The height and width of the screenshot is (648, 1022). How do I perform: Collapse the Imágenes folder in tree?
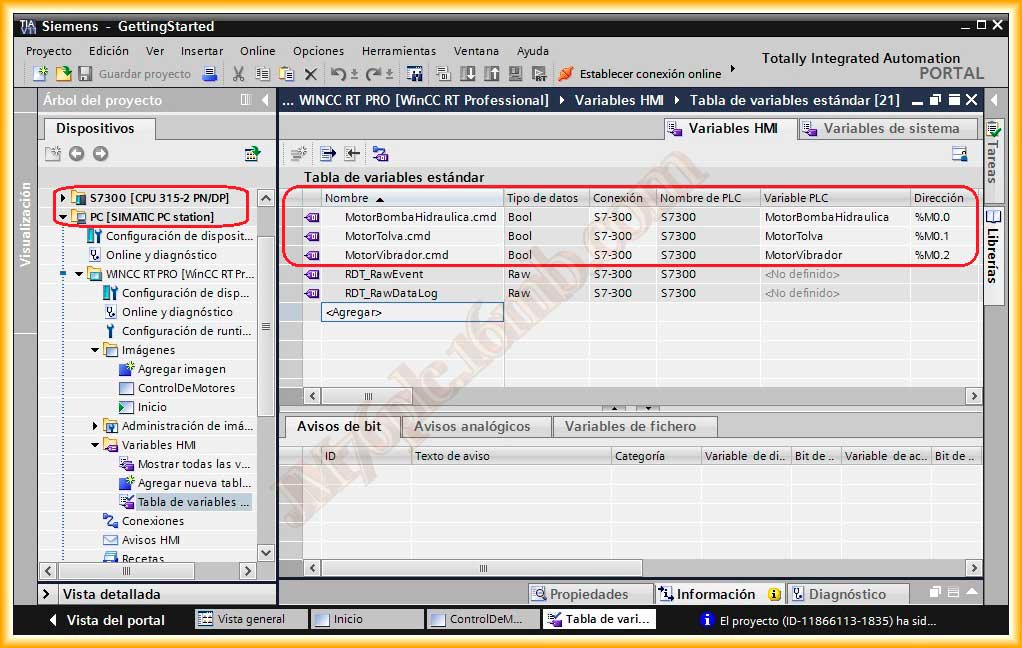pos(96,350)
